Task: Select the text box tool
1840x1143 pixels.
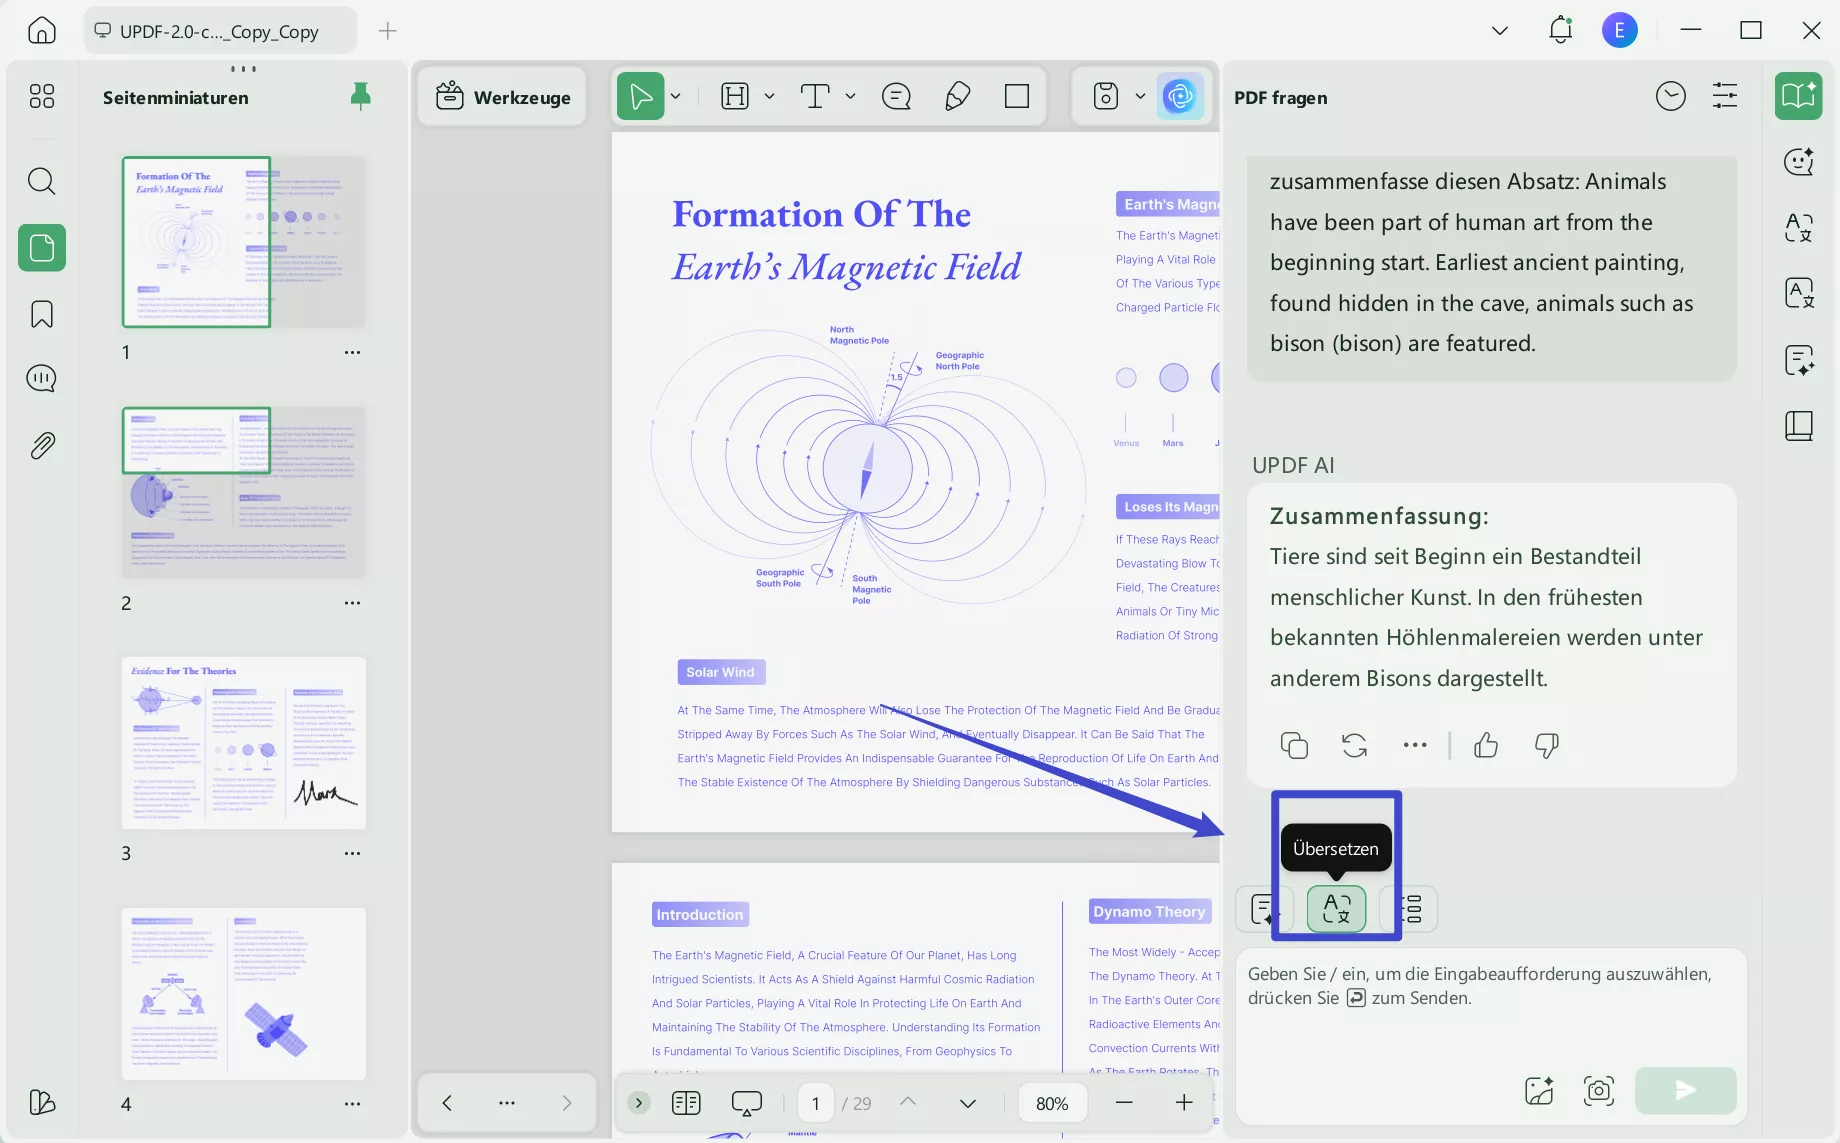Action: 815,96
